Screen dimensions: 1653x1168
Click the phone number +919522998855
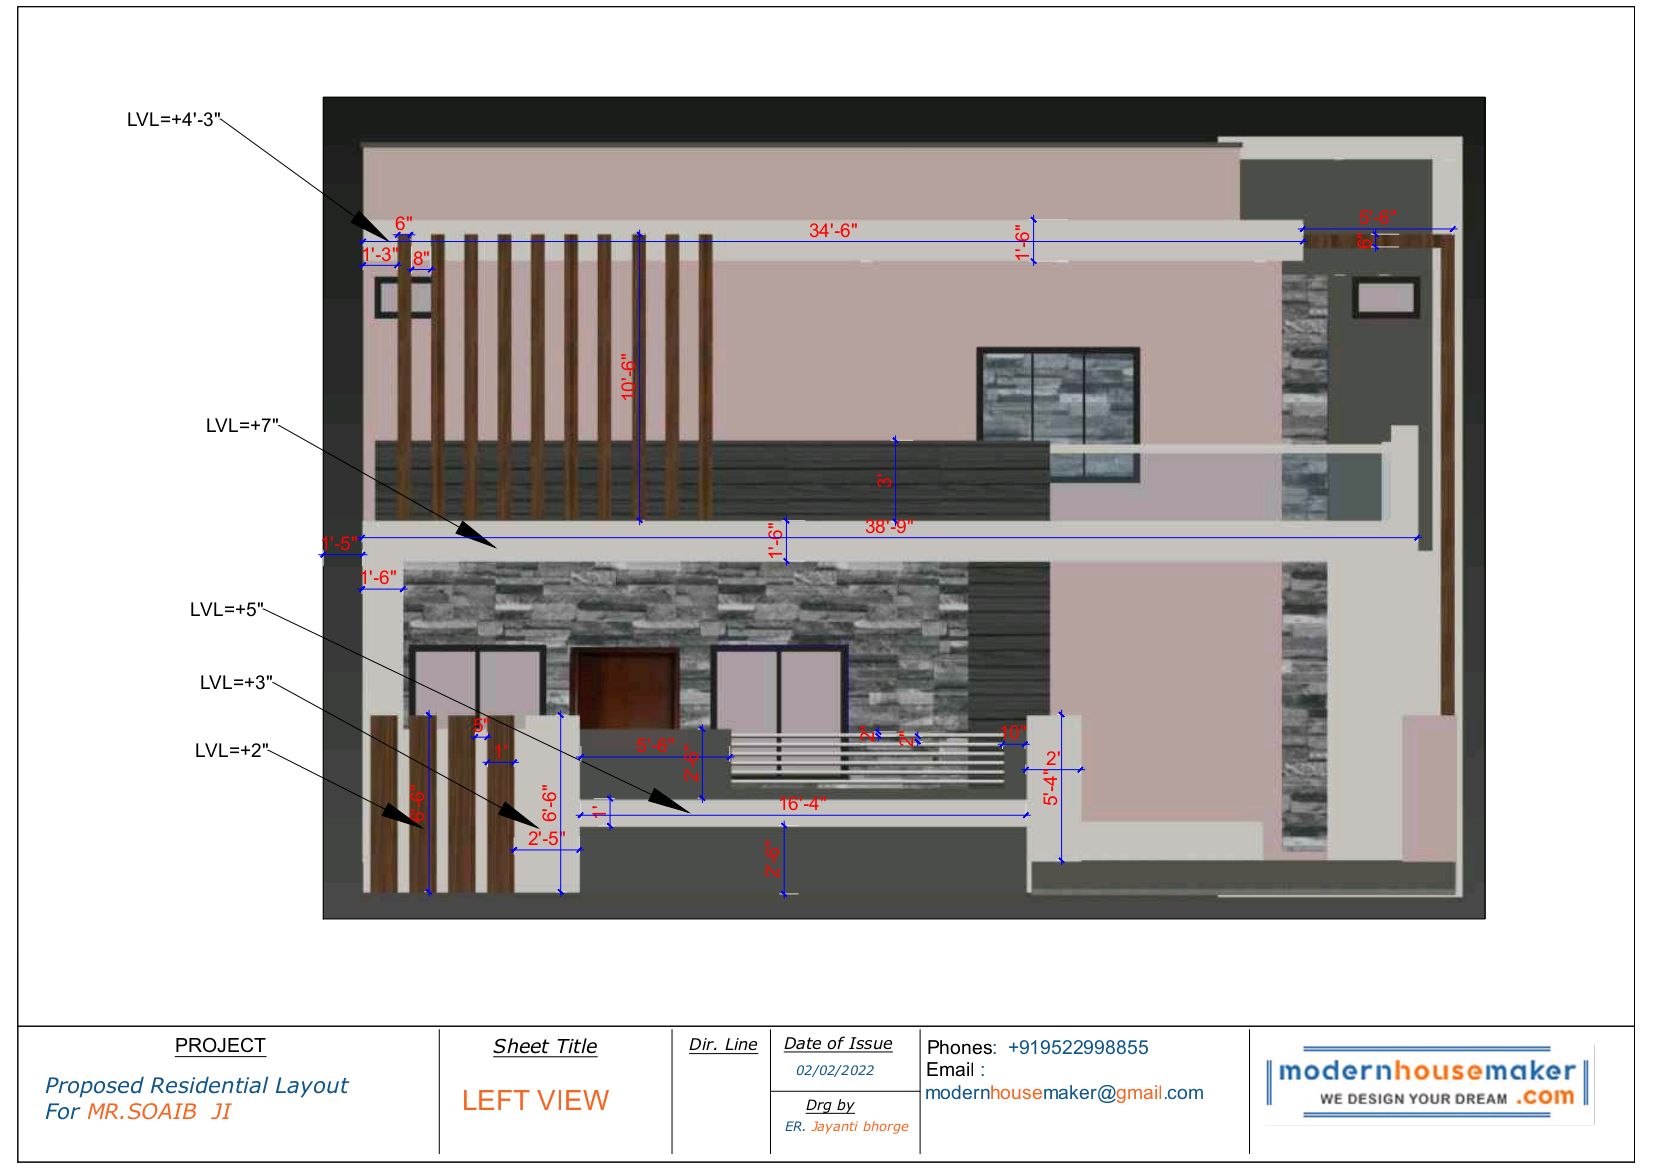1078,1048
